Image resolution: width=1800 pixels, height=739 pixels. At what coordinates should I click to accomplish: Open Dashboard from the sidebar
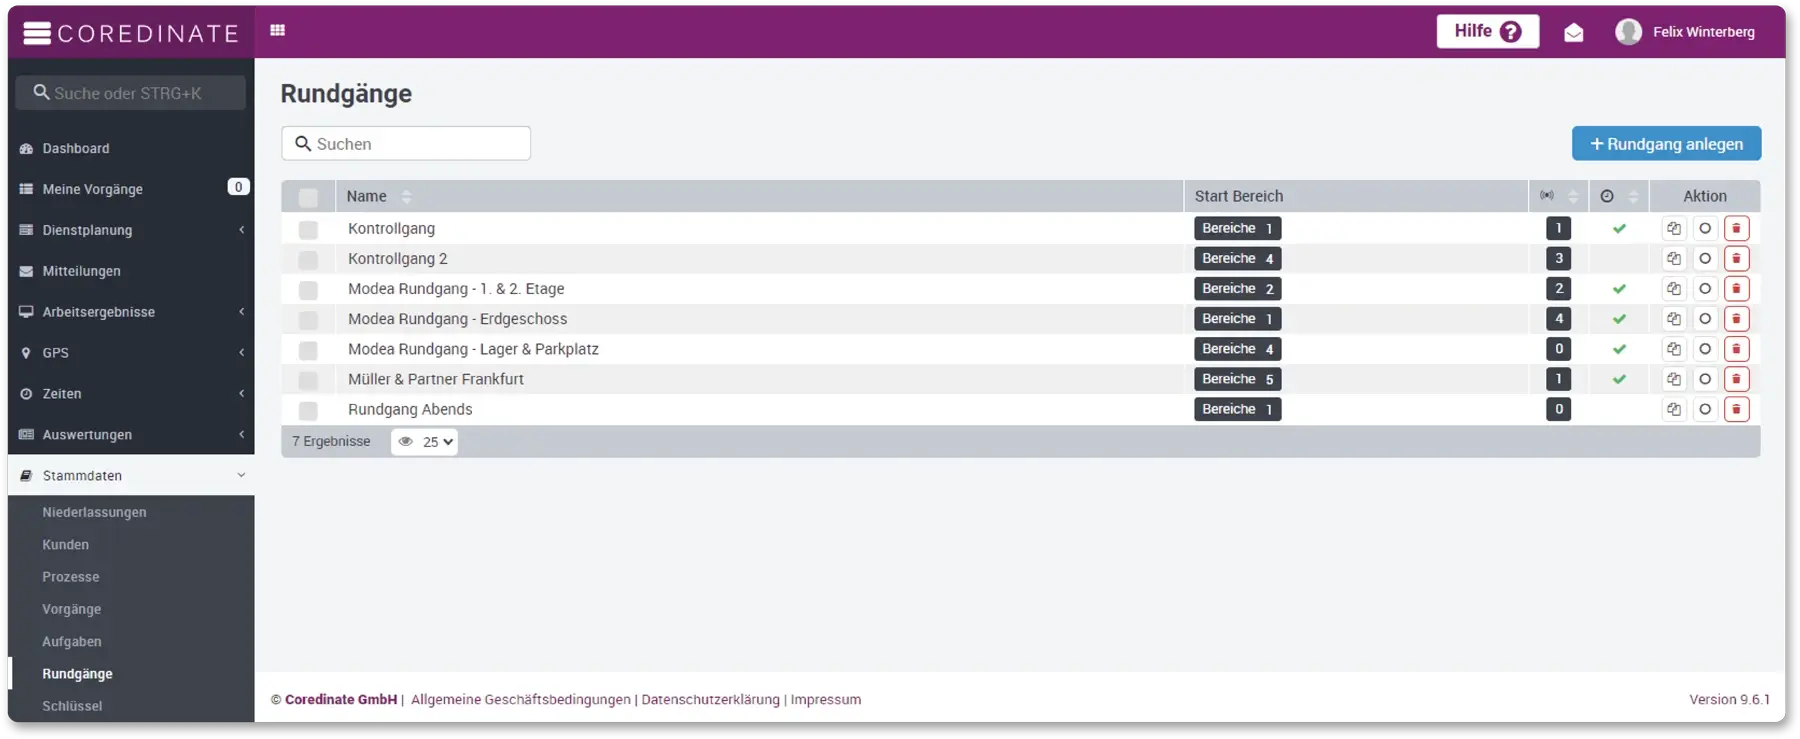76,149
